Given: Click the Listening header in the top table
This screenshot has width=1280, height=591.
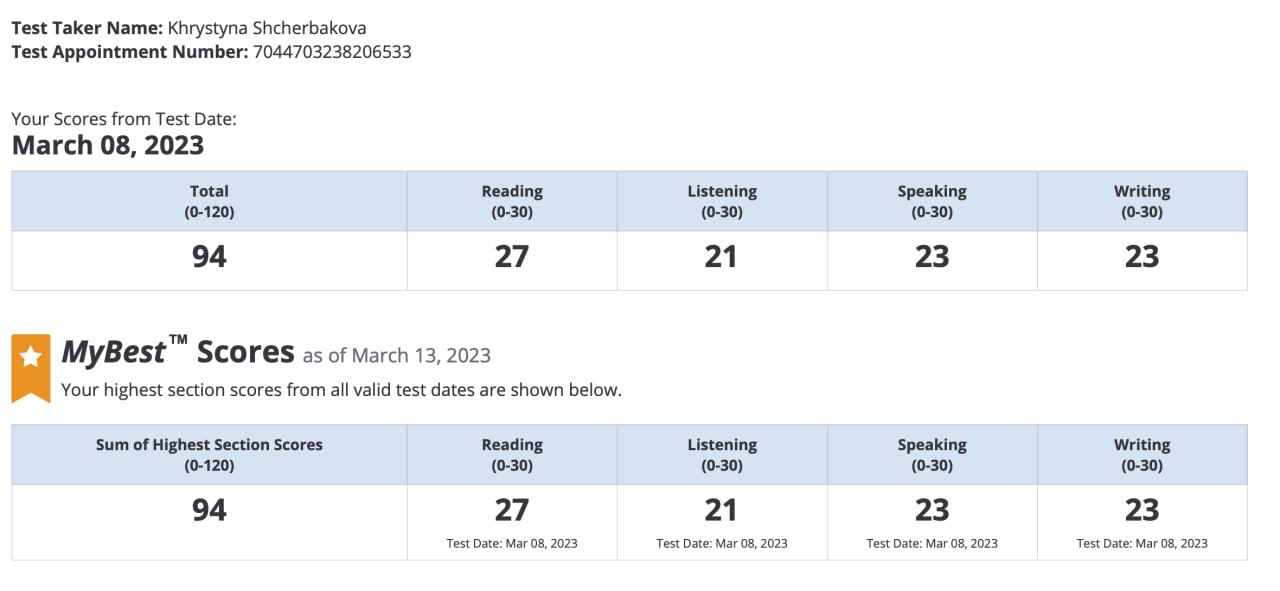Looking at the screenshot, I should (x=722, y=201).
